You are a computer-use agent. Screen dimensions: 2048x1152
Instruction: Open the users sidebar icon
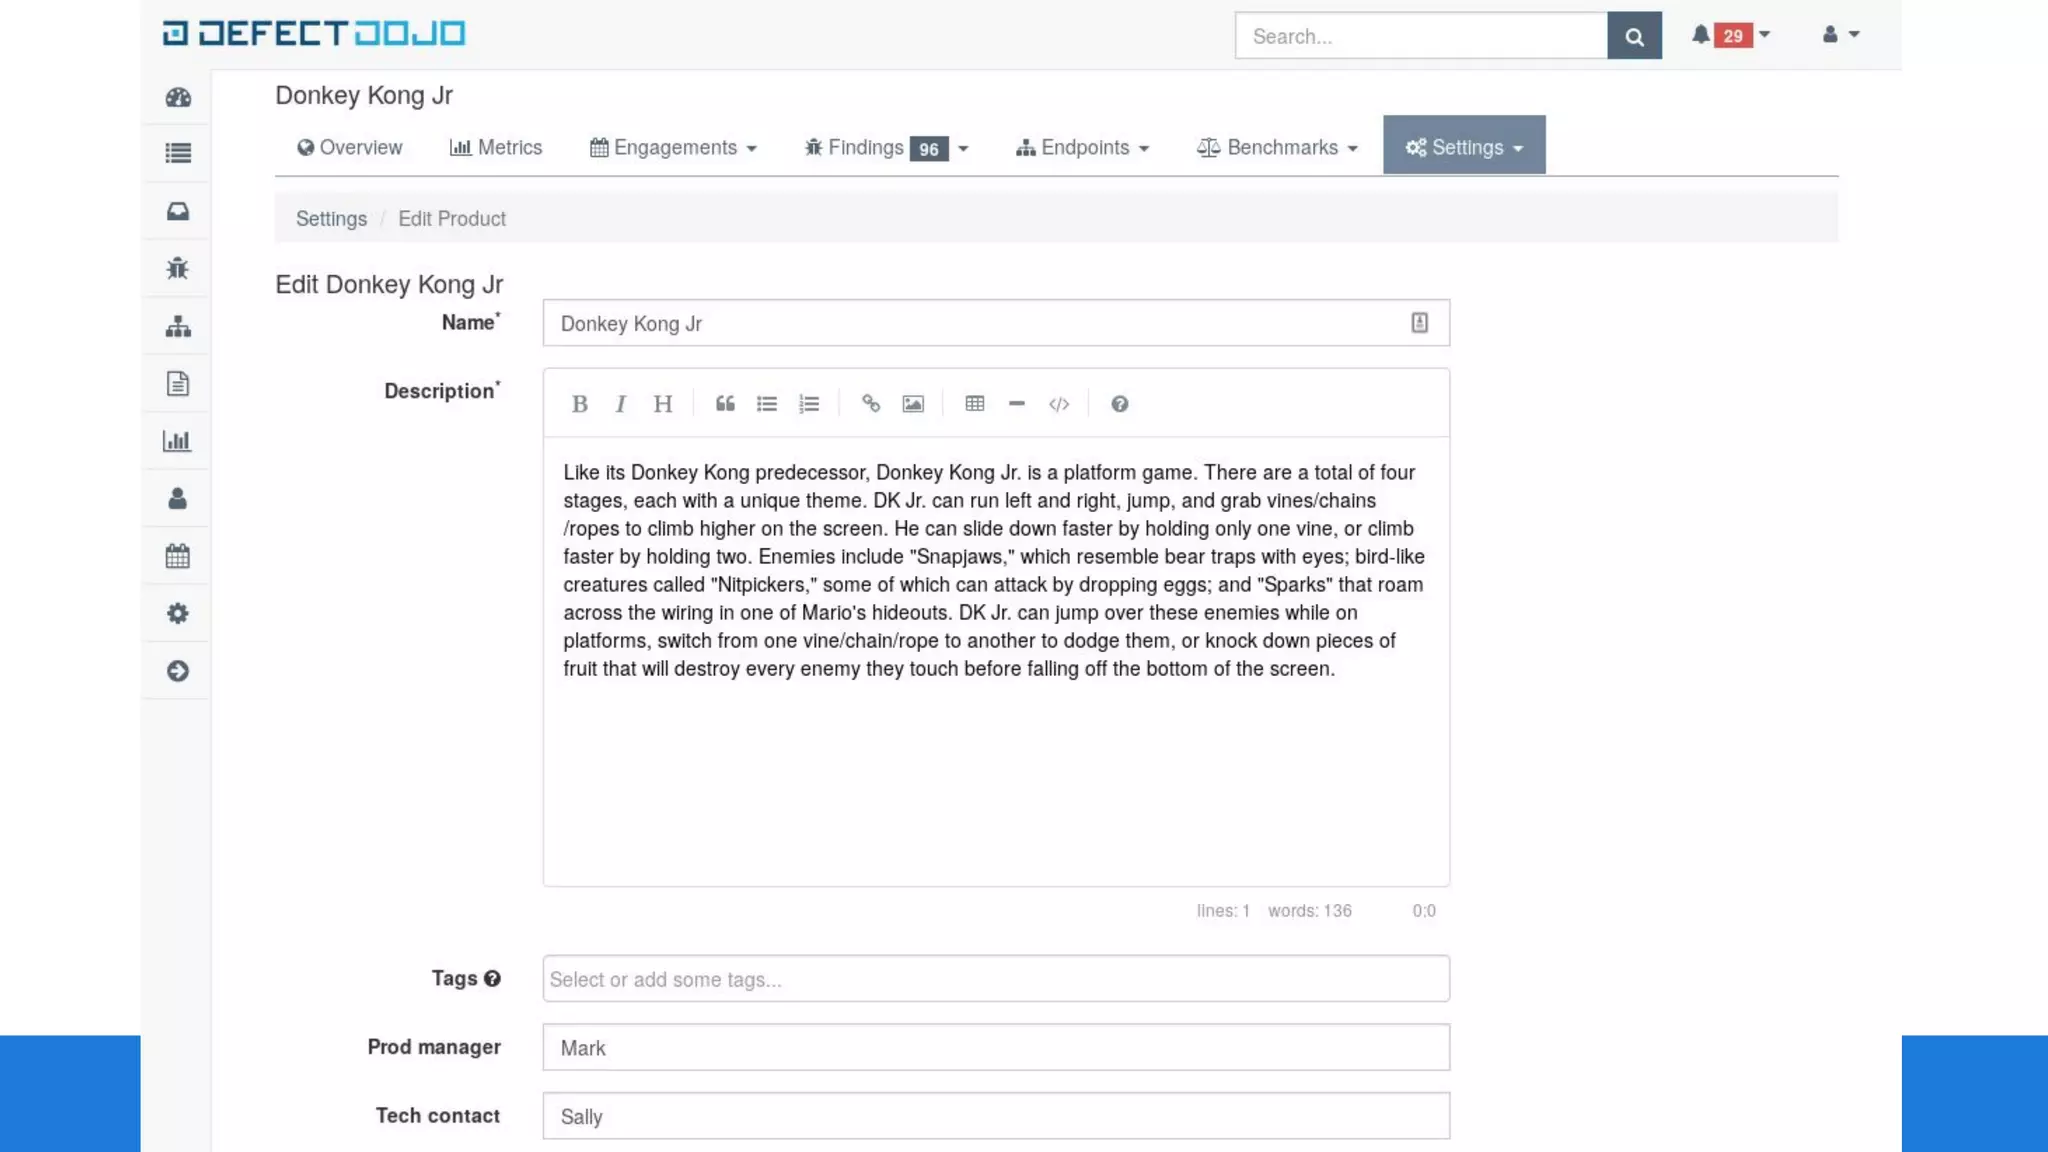(x=178, y=498)
